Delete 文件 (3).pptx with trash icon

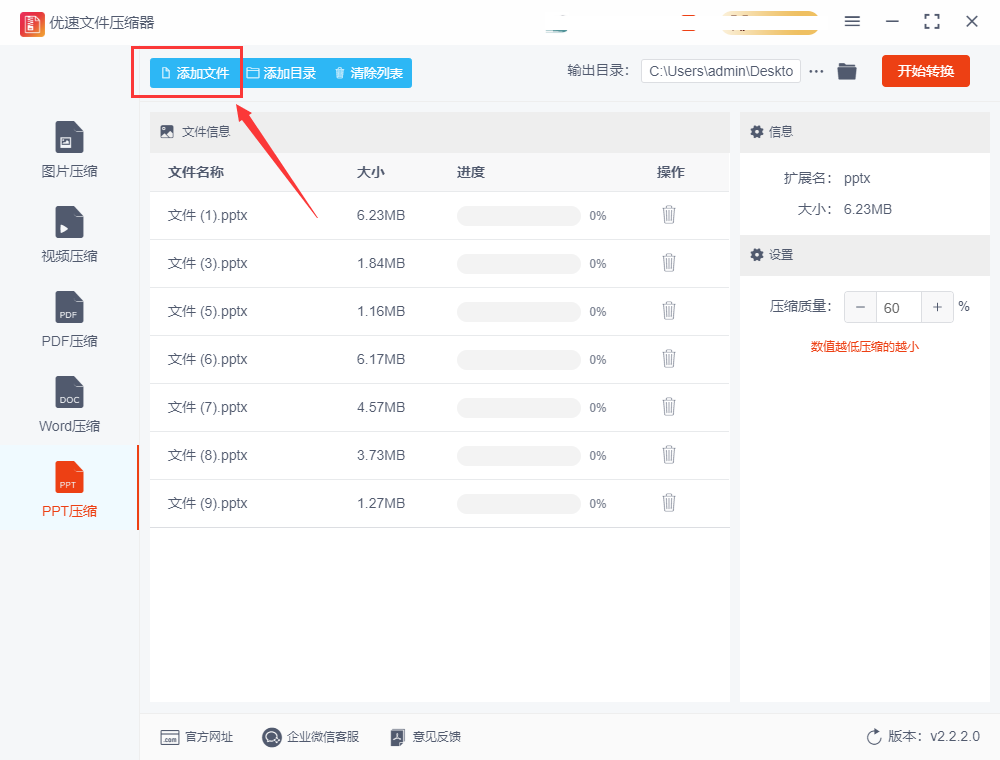click(668, 263)
